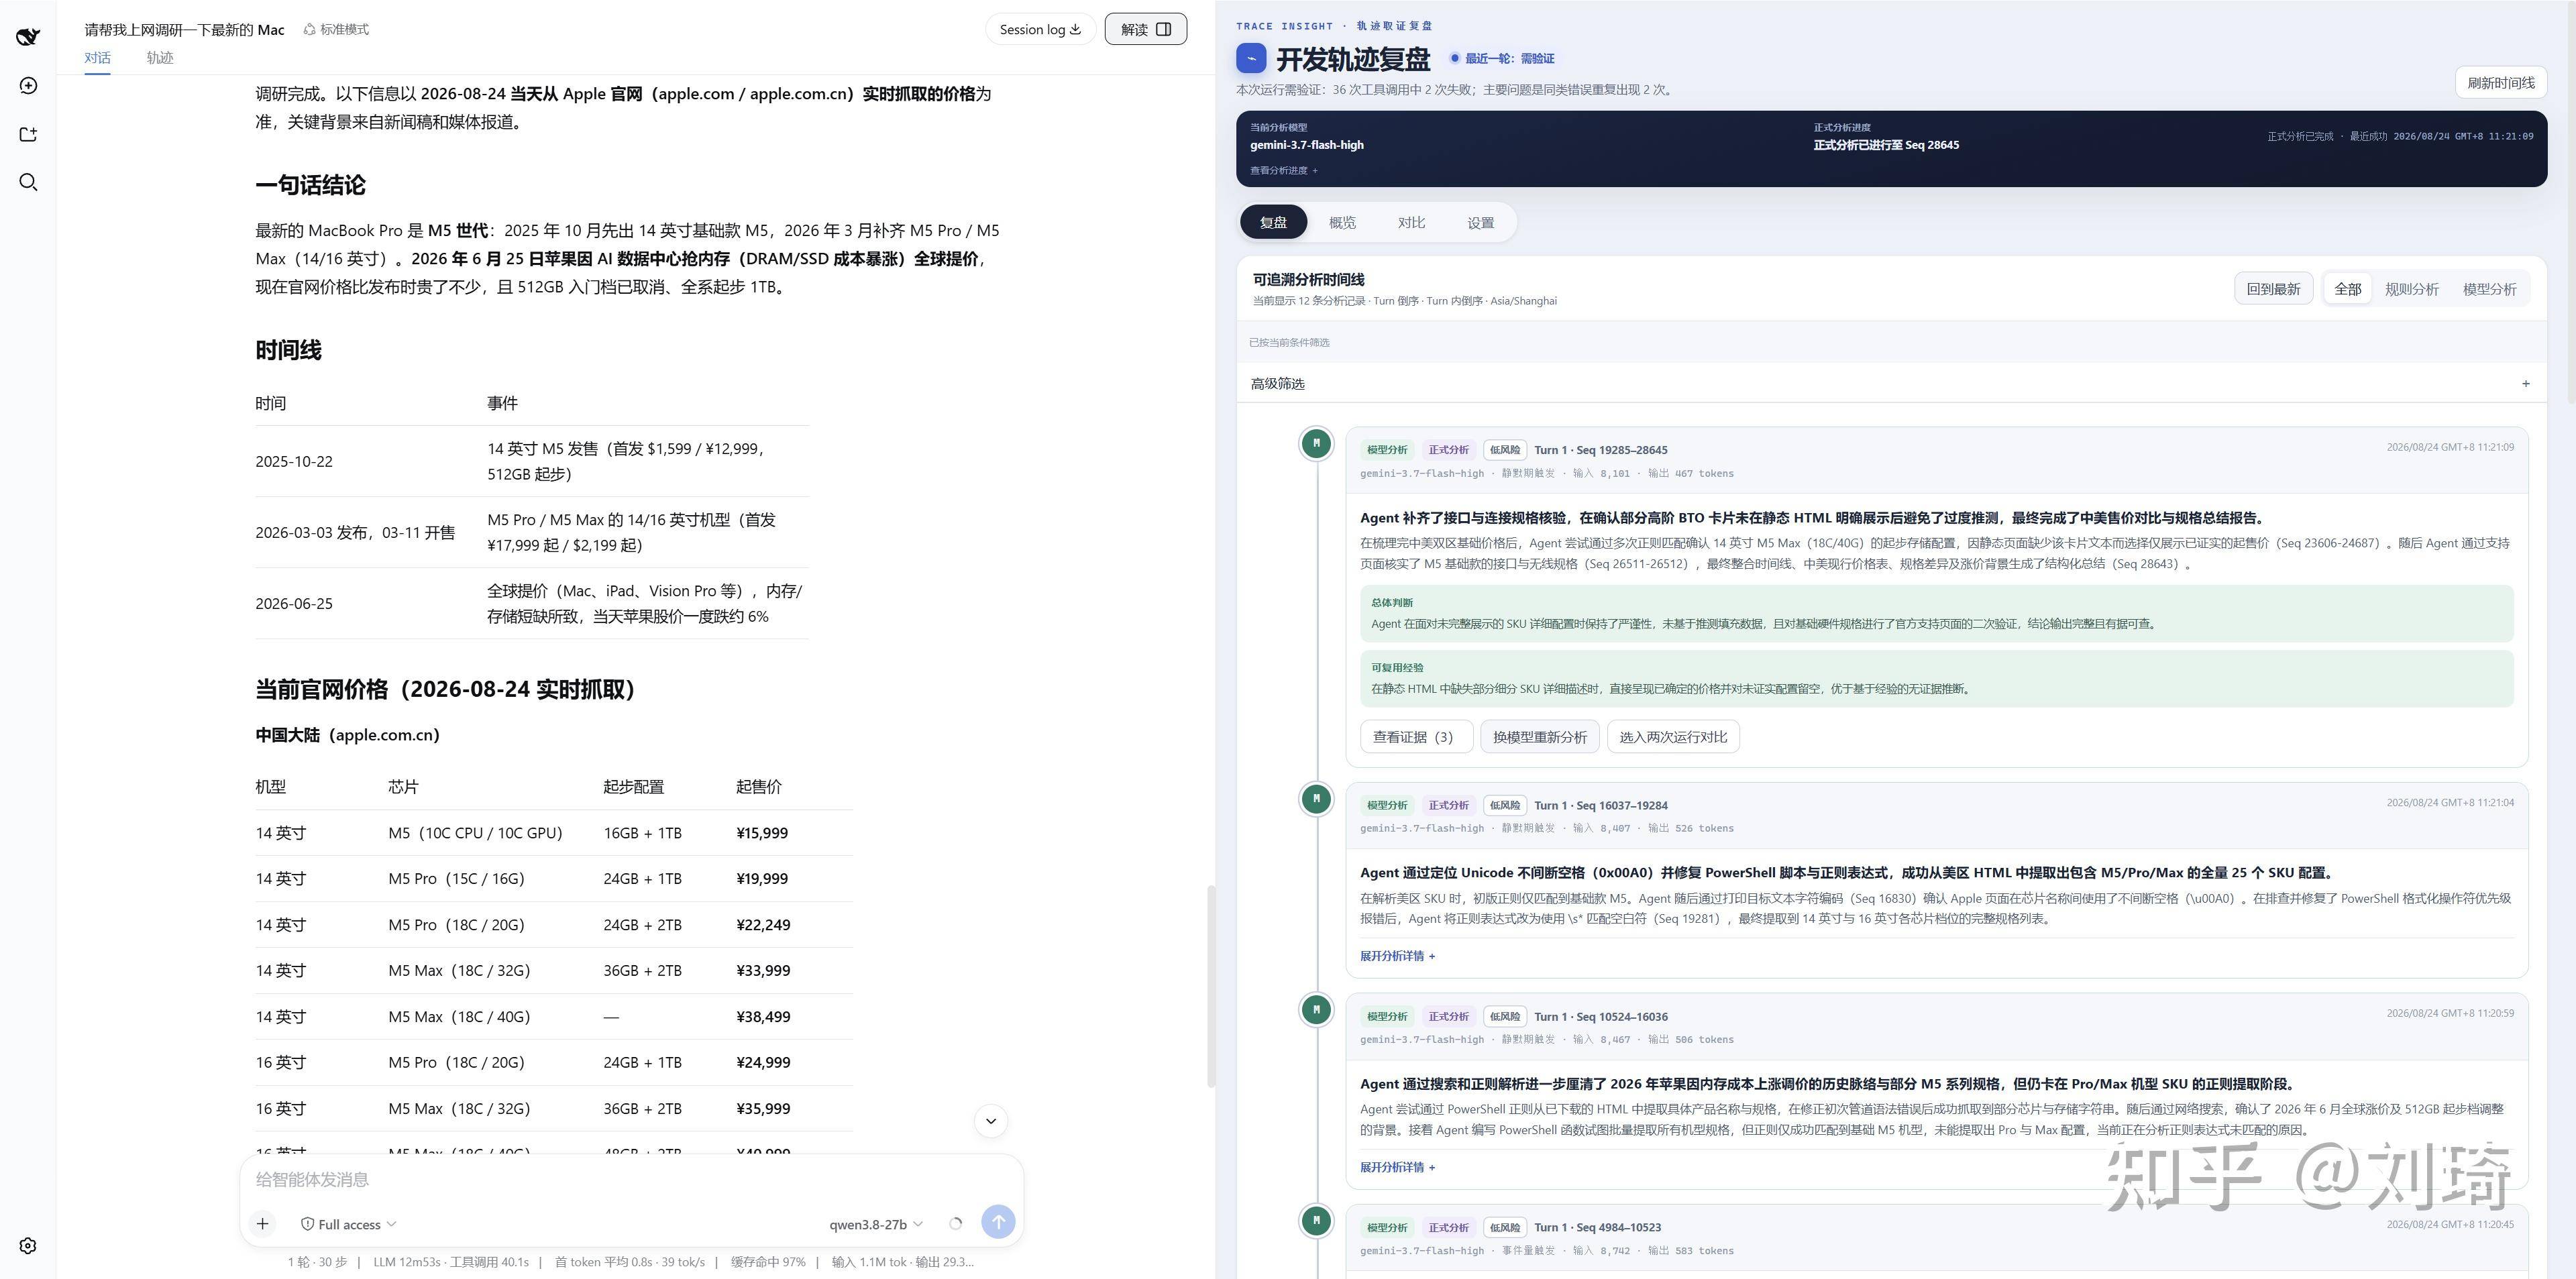The image size is (2576, 1279).
Task: Click the timeline marker for Seq 19285–28645
Action: pyautogui.click(x=1316, y=443)
